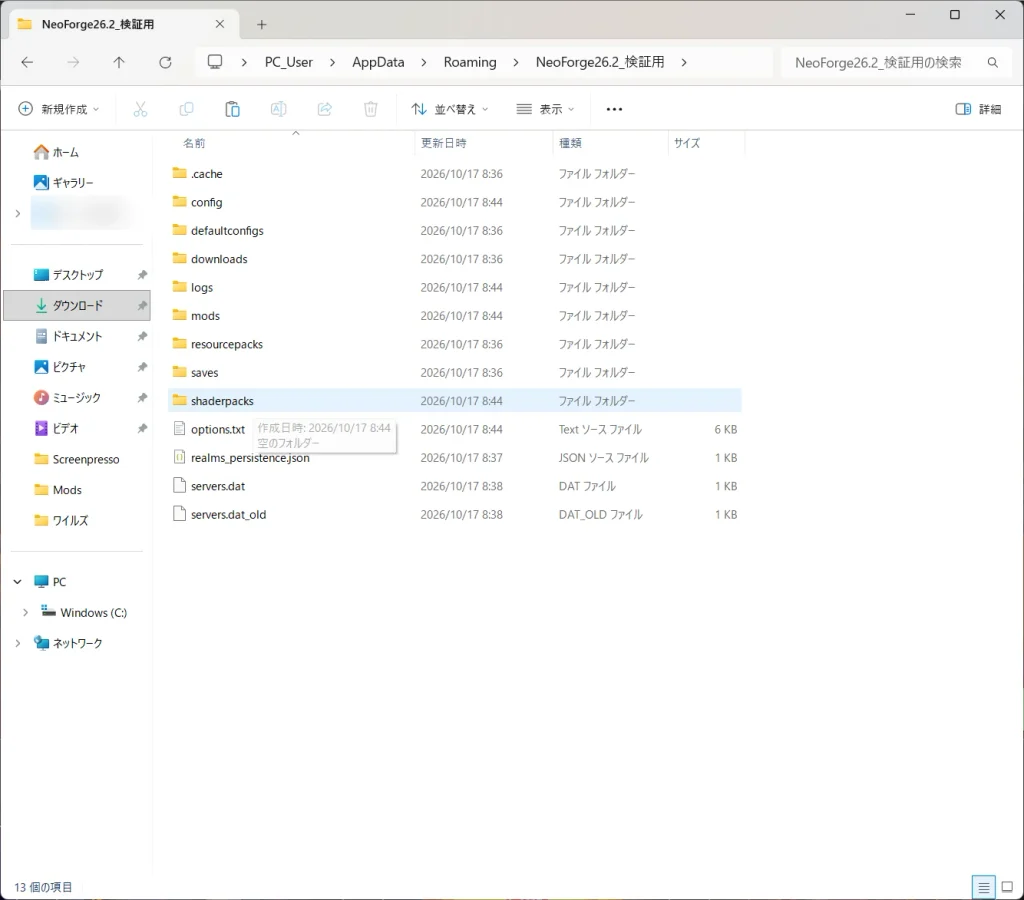Viewport: 1024px width, 900px height.
Task: Expand chevron after AppData in address bar
Action: pyautogui.click(x=424, y=62)
